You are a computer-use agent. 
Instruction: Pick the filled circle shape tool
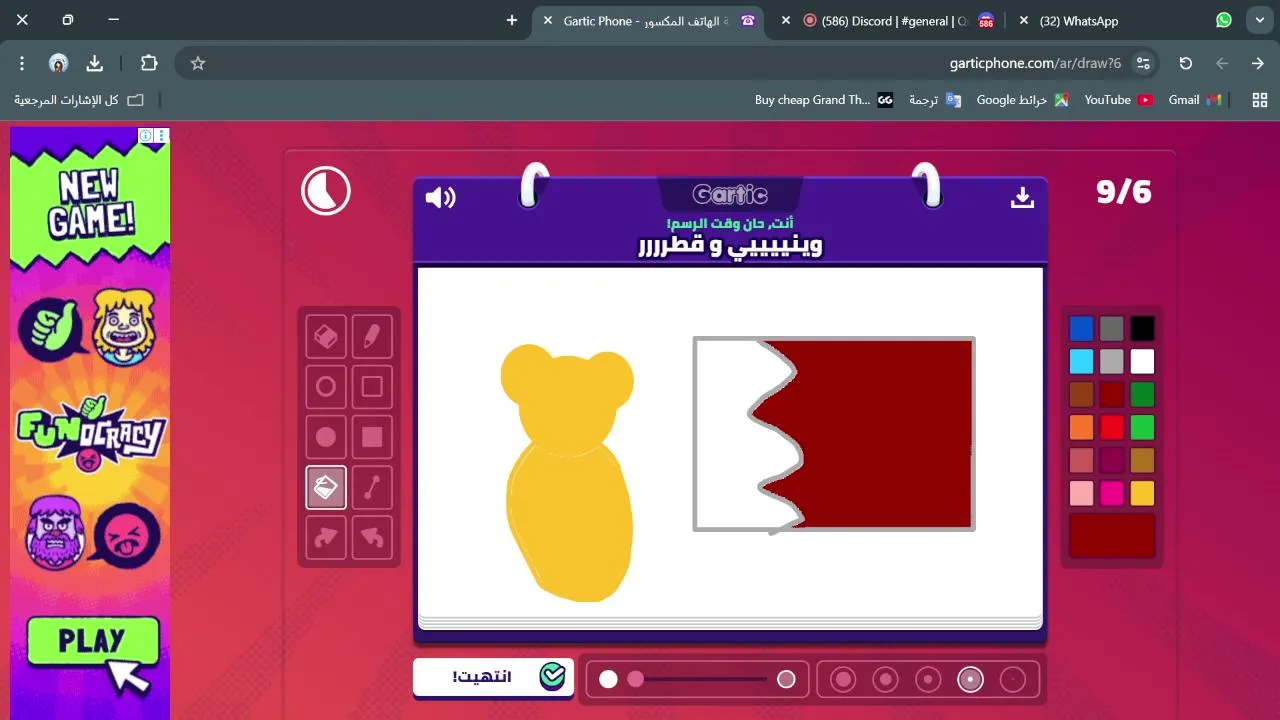click(x=326, y=437)
